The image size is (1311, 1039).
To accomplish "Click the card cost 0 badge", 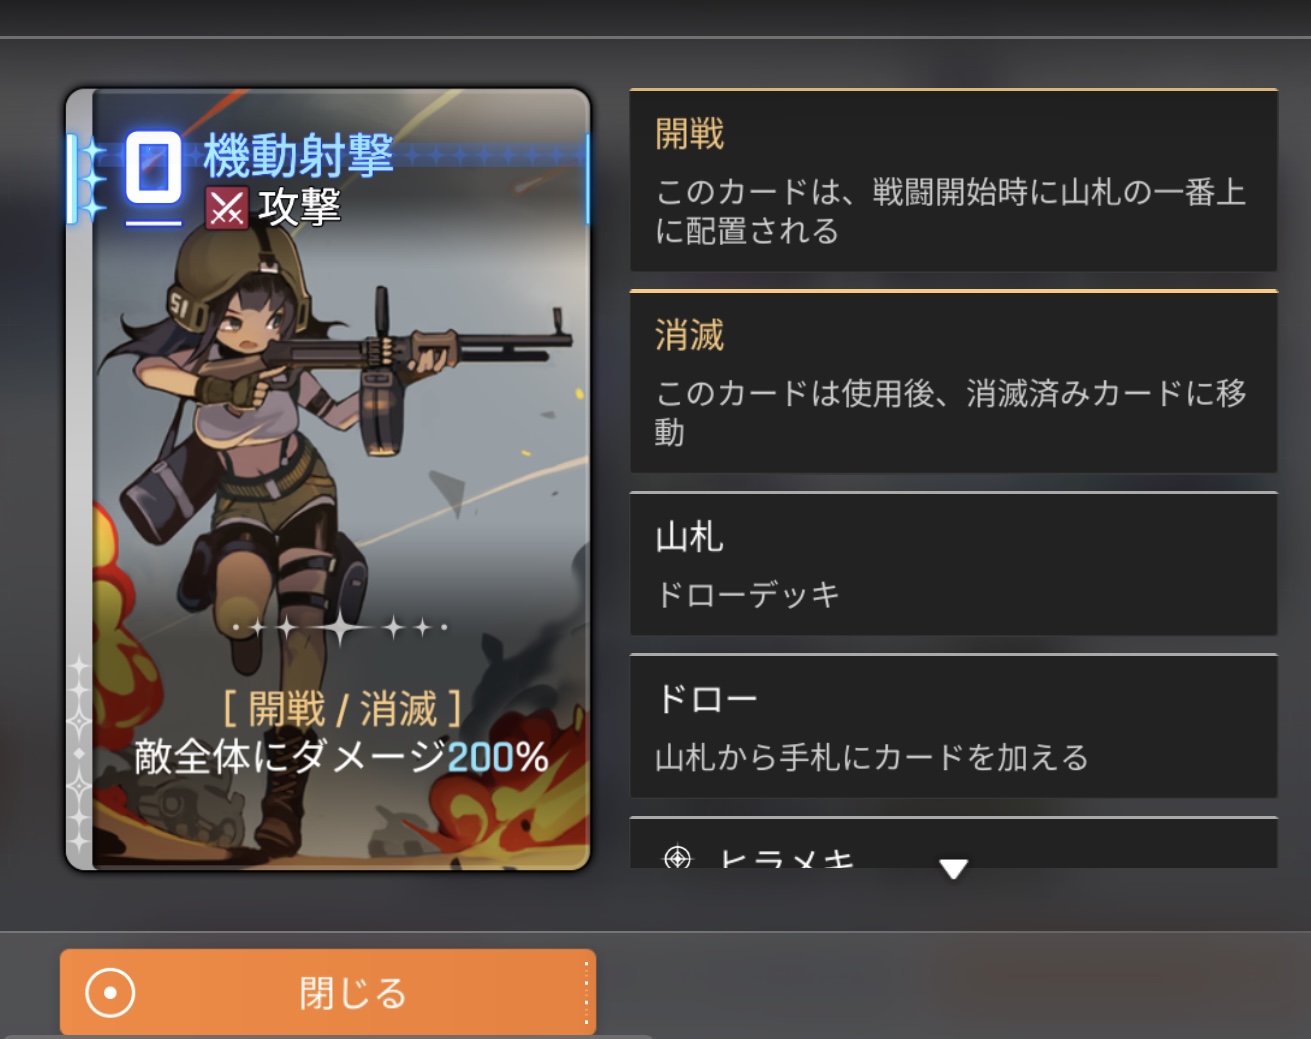I will [153, 168].
